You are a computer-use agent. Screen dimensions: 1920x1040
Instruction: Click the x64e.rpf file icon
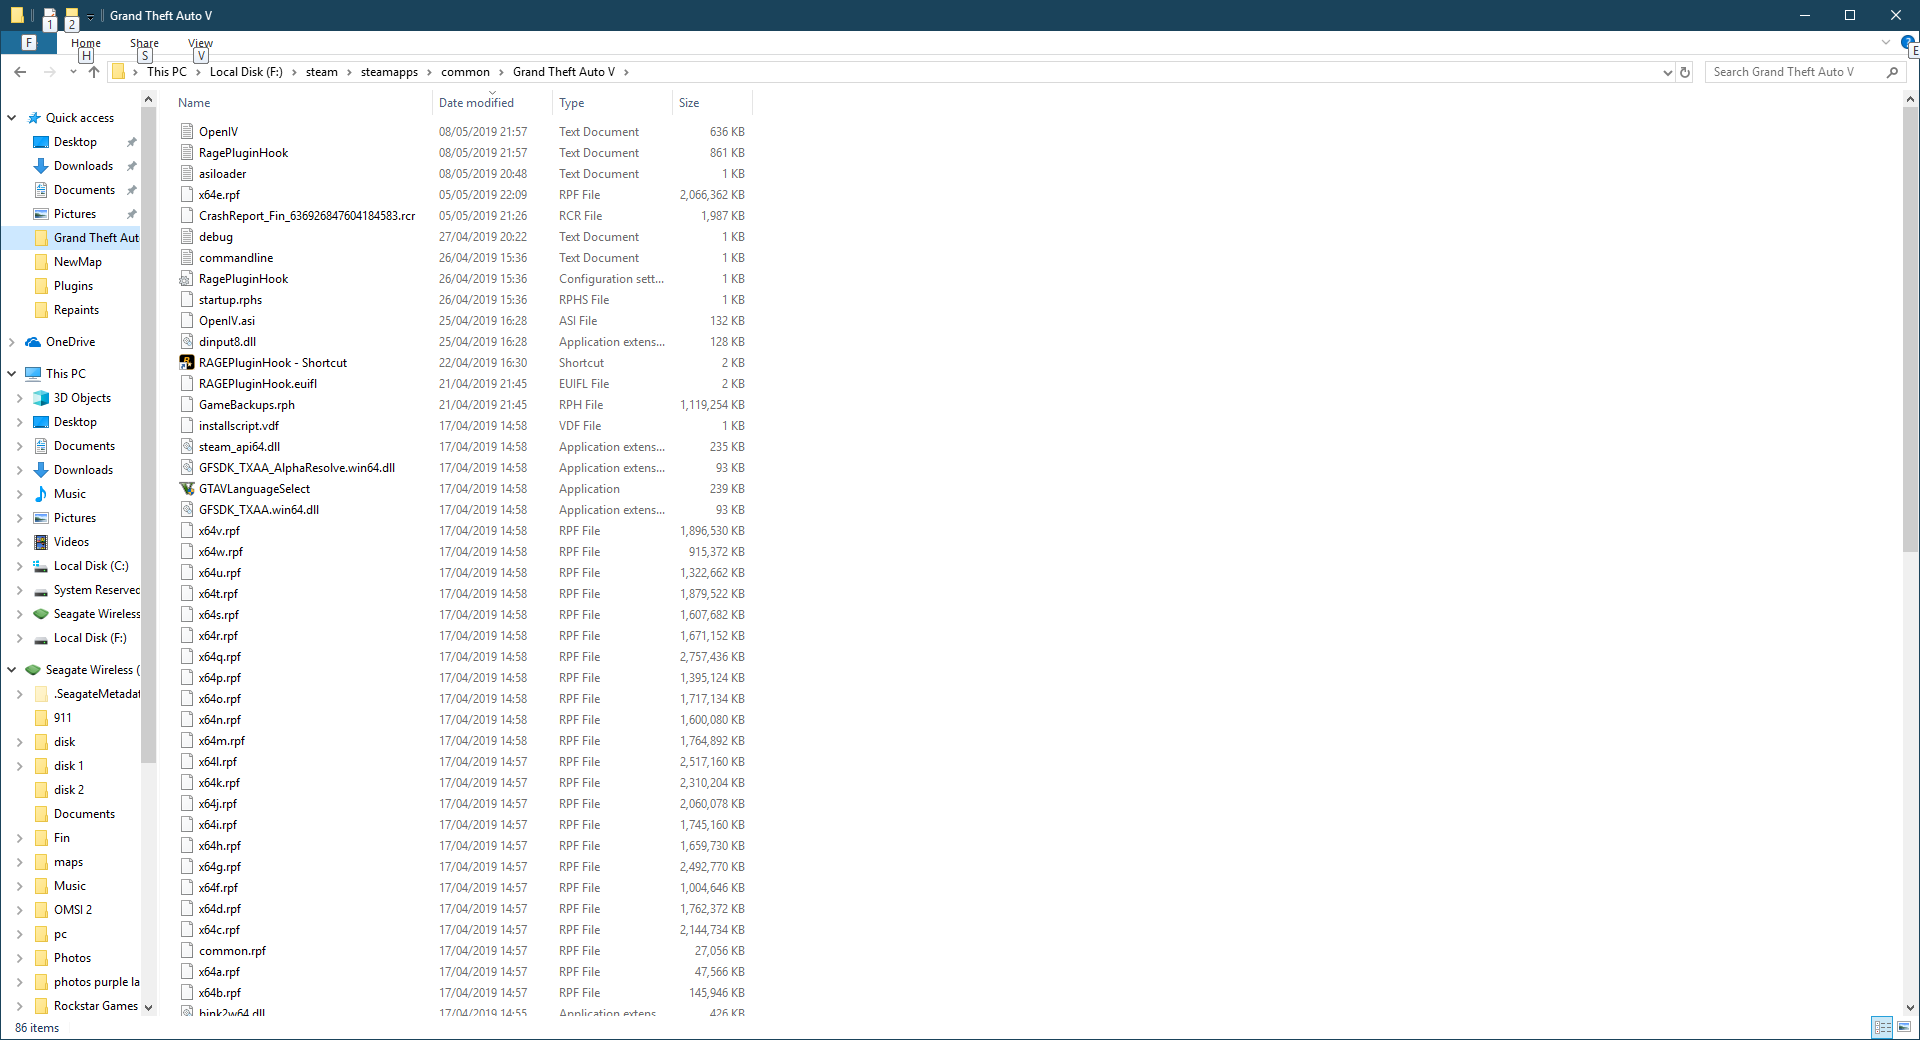point(187,195)
